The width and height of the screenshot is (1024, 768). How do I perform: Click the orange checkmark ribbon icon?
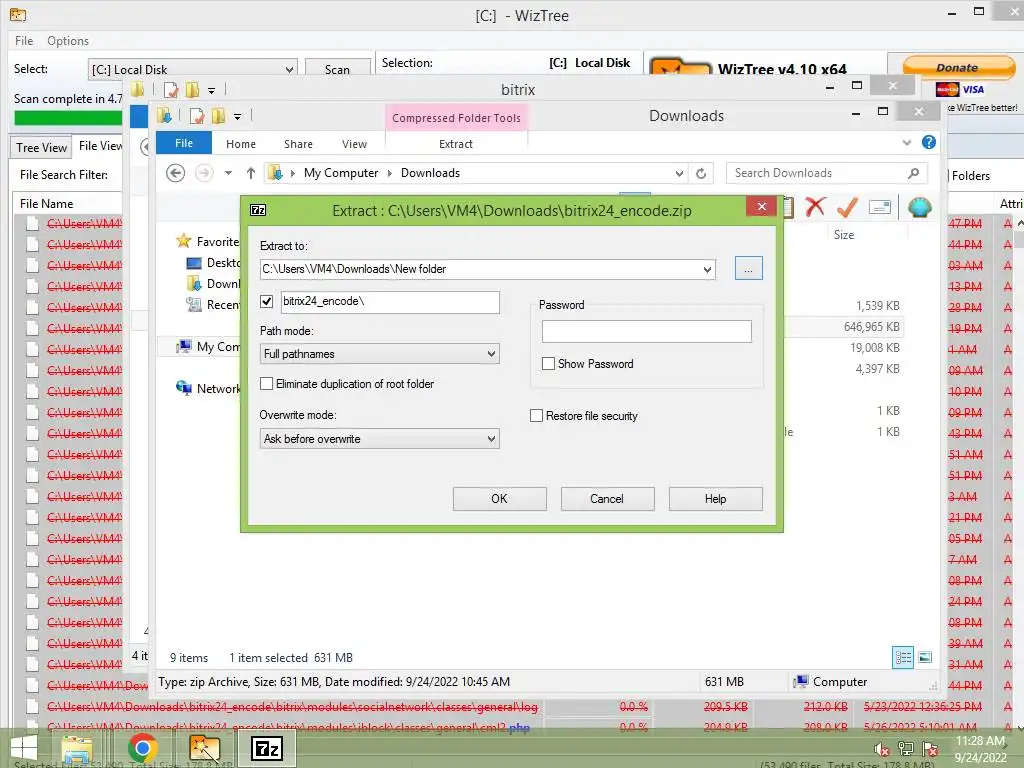tap(847, 207)
